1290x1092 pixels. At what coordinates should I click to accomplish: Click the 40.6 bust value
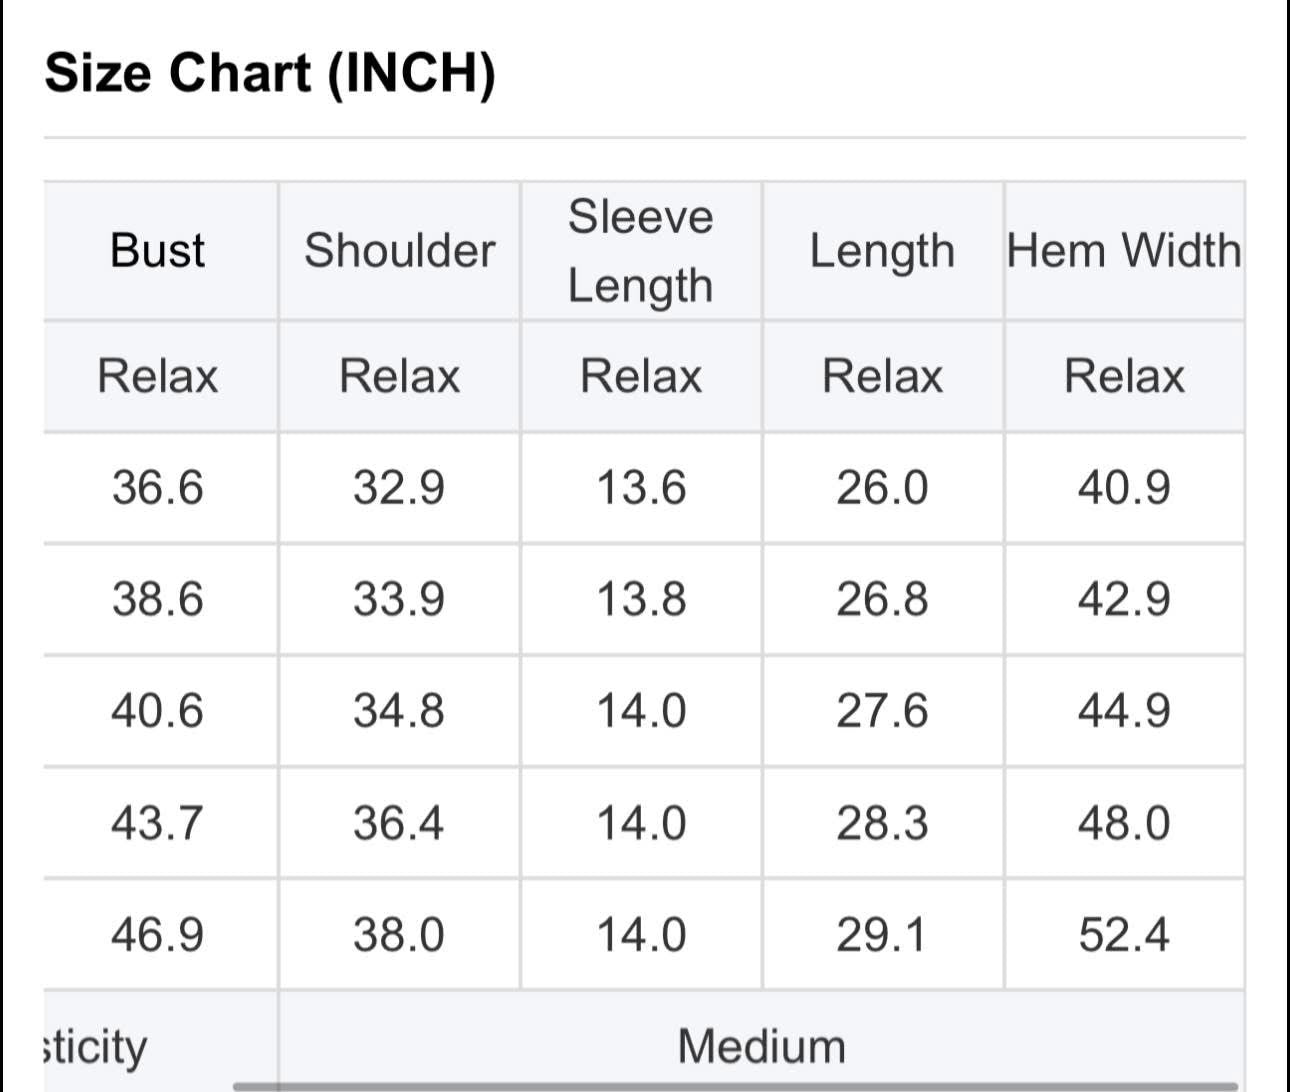[x=157, y=711]
